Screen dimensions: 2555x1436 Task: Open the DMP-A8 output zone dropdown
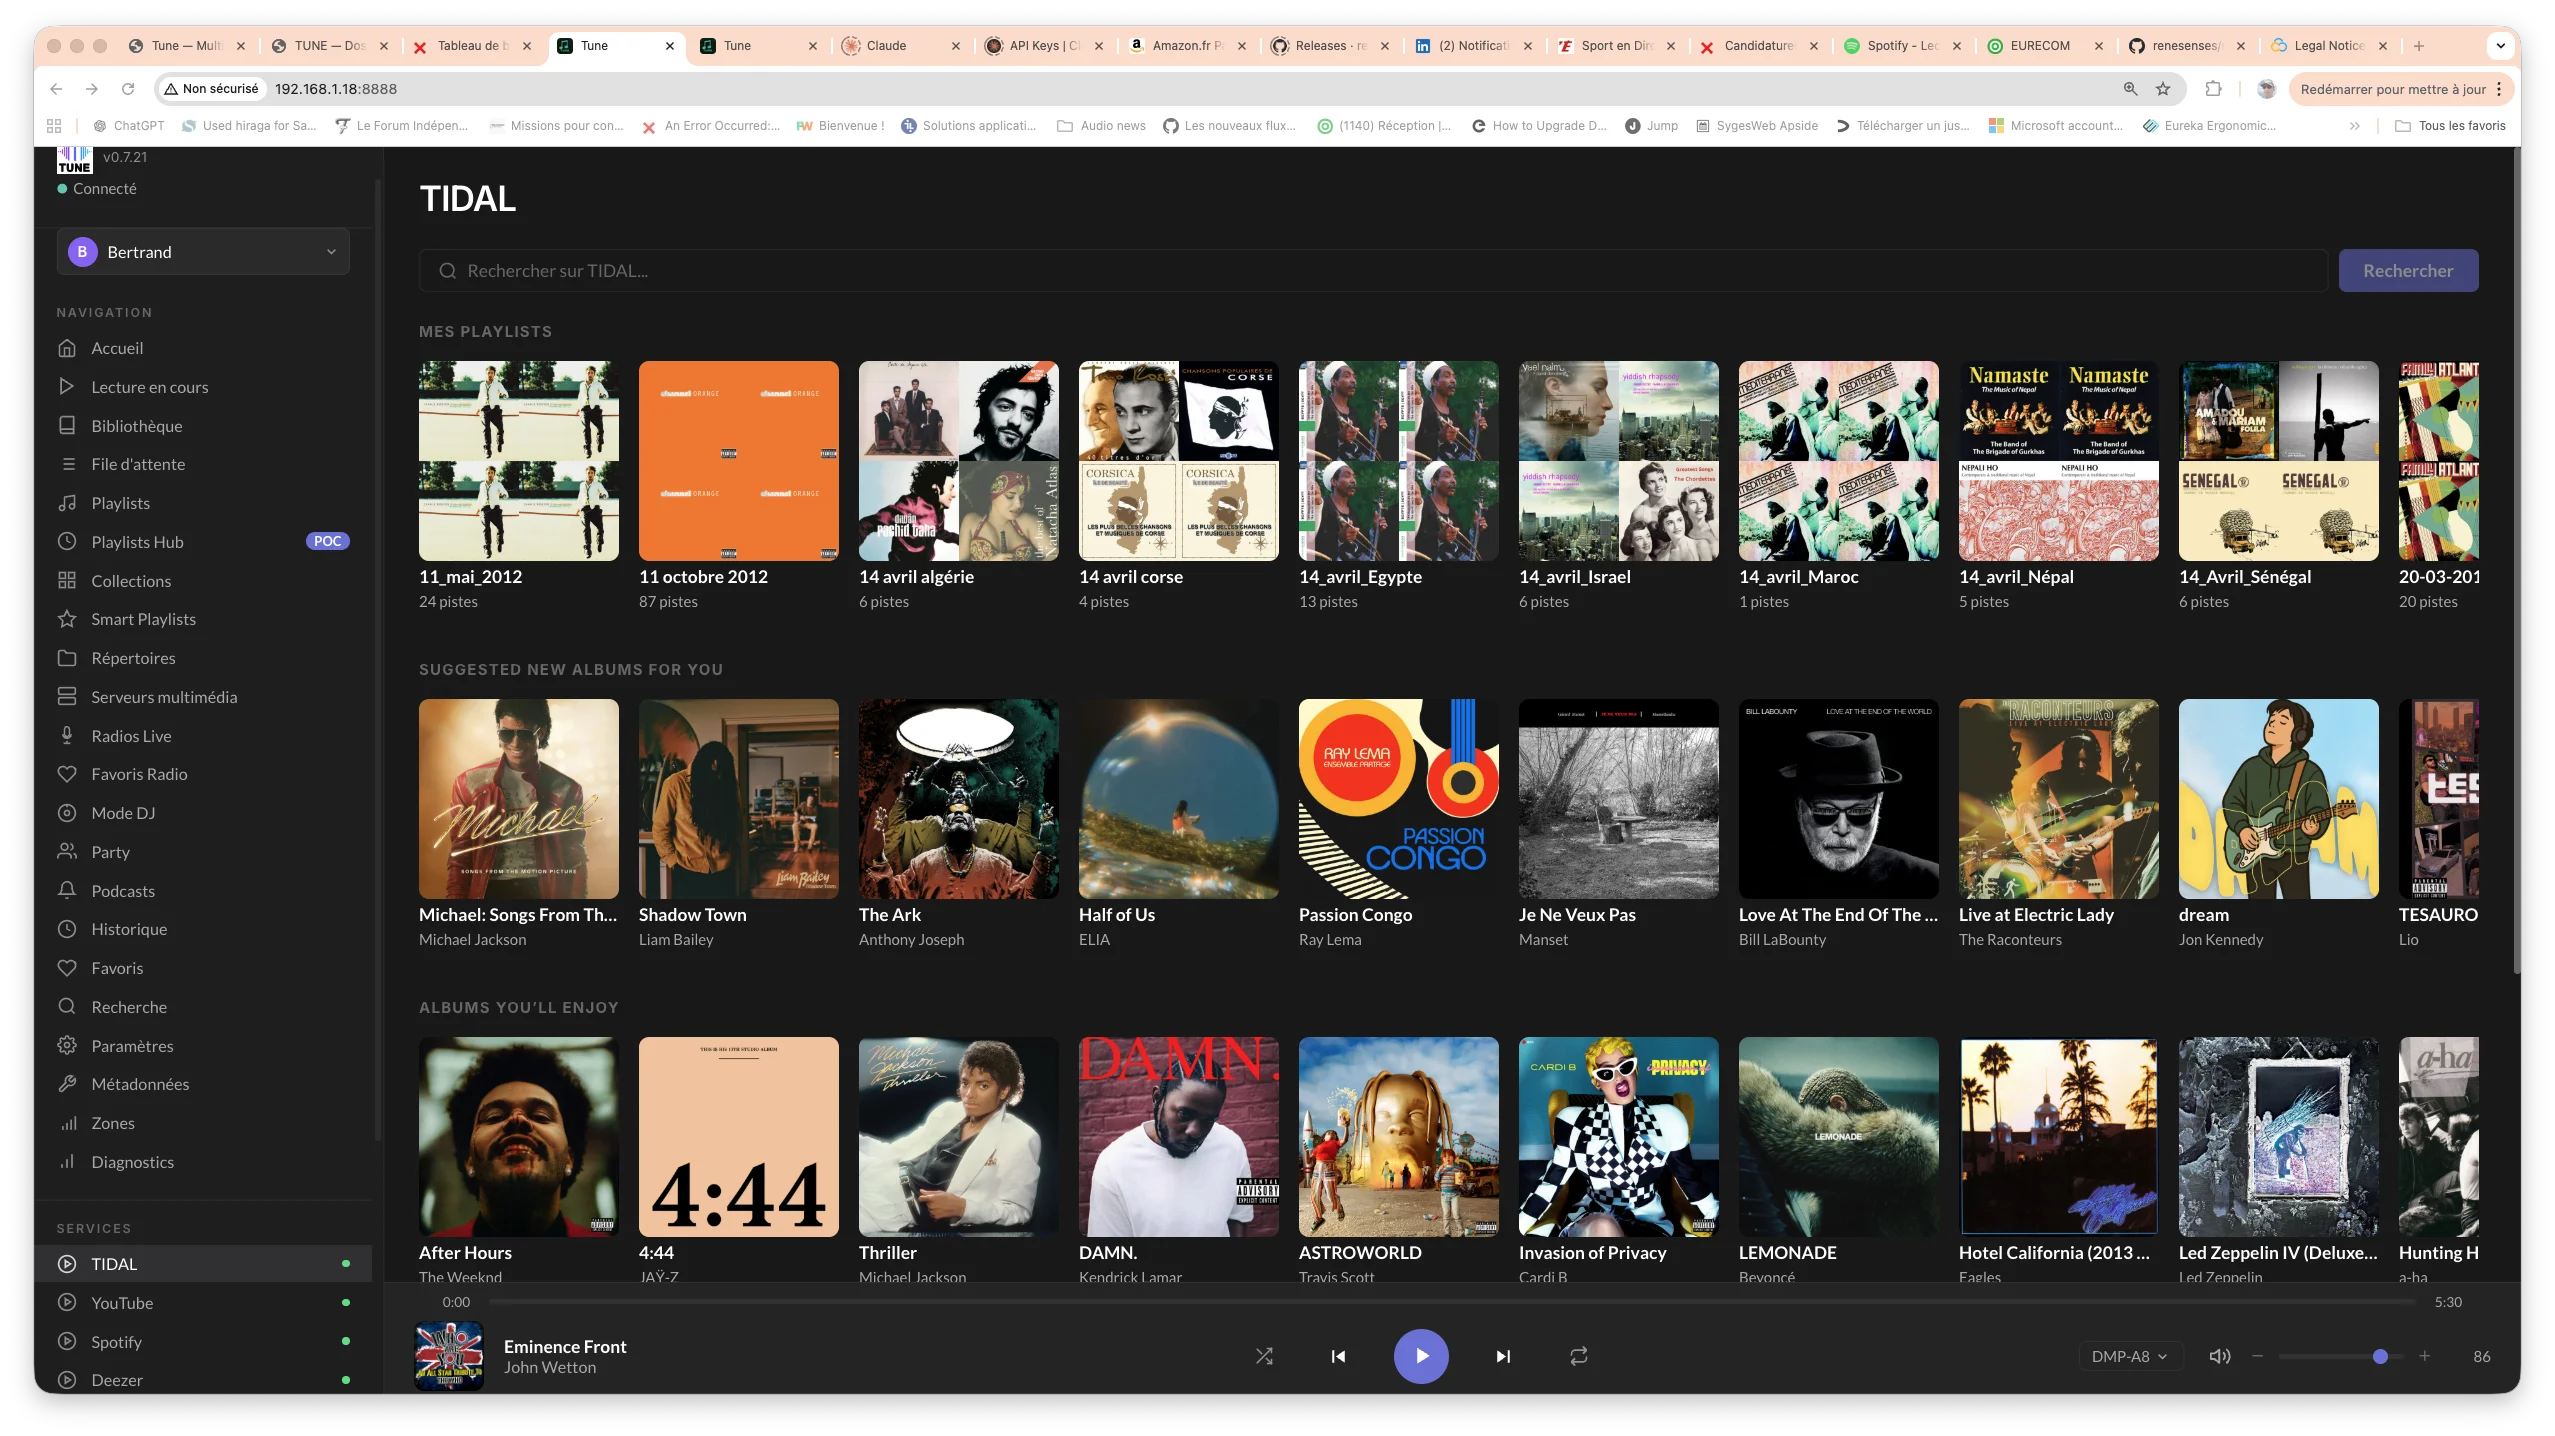point(2129,1356)
